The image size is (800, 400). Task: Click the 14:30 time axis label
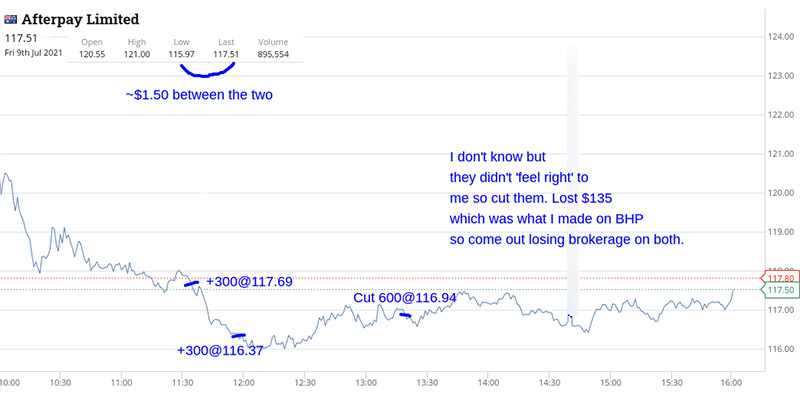549,382
